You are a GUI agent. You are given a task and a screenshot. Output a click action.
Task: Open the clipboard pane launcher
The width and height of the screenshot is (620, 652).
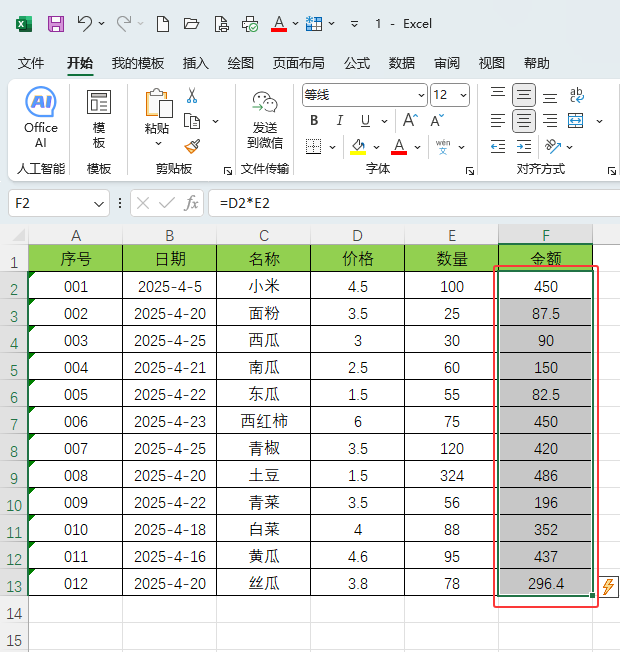pyautogui.click(x=227, y=170)
